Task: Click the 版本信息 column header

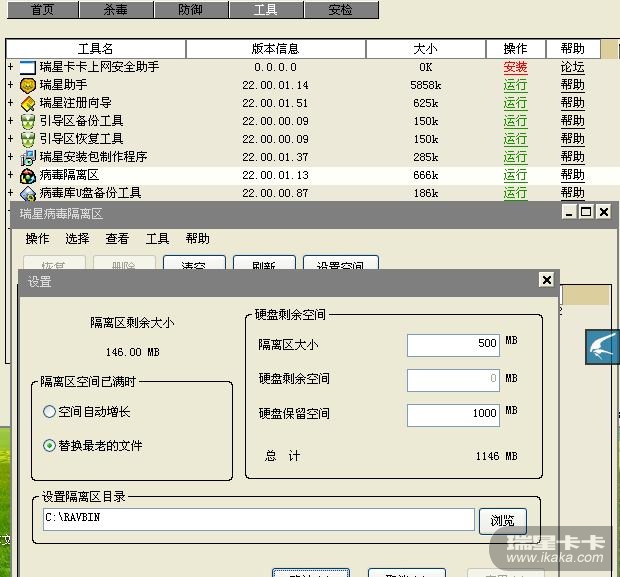Action: [276, 49]
